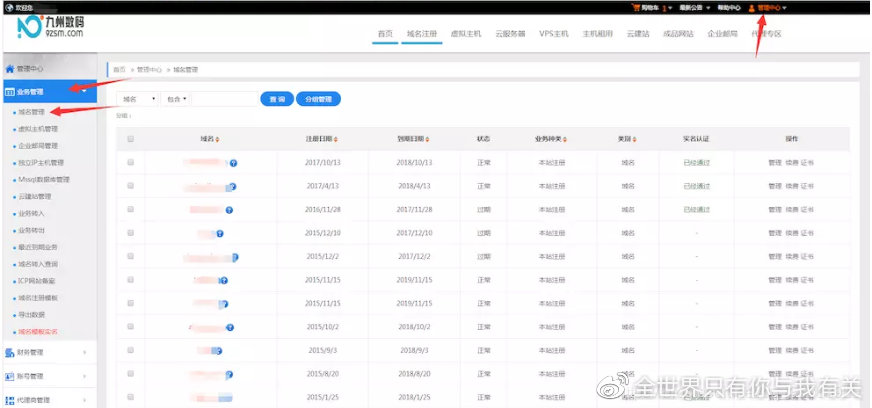Click the sort icon beside 注册日期 column header
The height and width of the screenshot is (408, 872).
[x=337, y=139]
